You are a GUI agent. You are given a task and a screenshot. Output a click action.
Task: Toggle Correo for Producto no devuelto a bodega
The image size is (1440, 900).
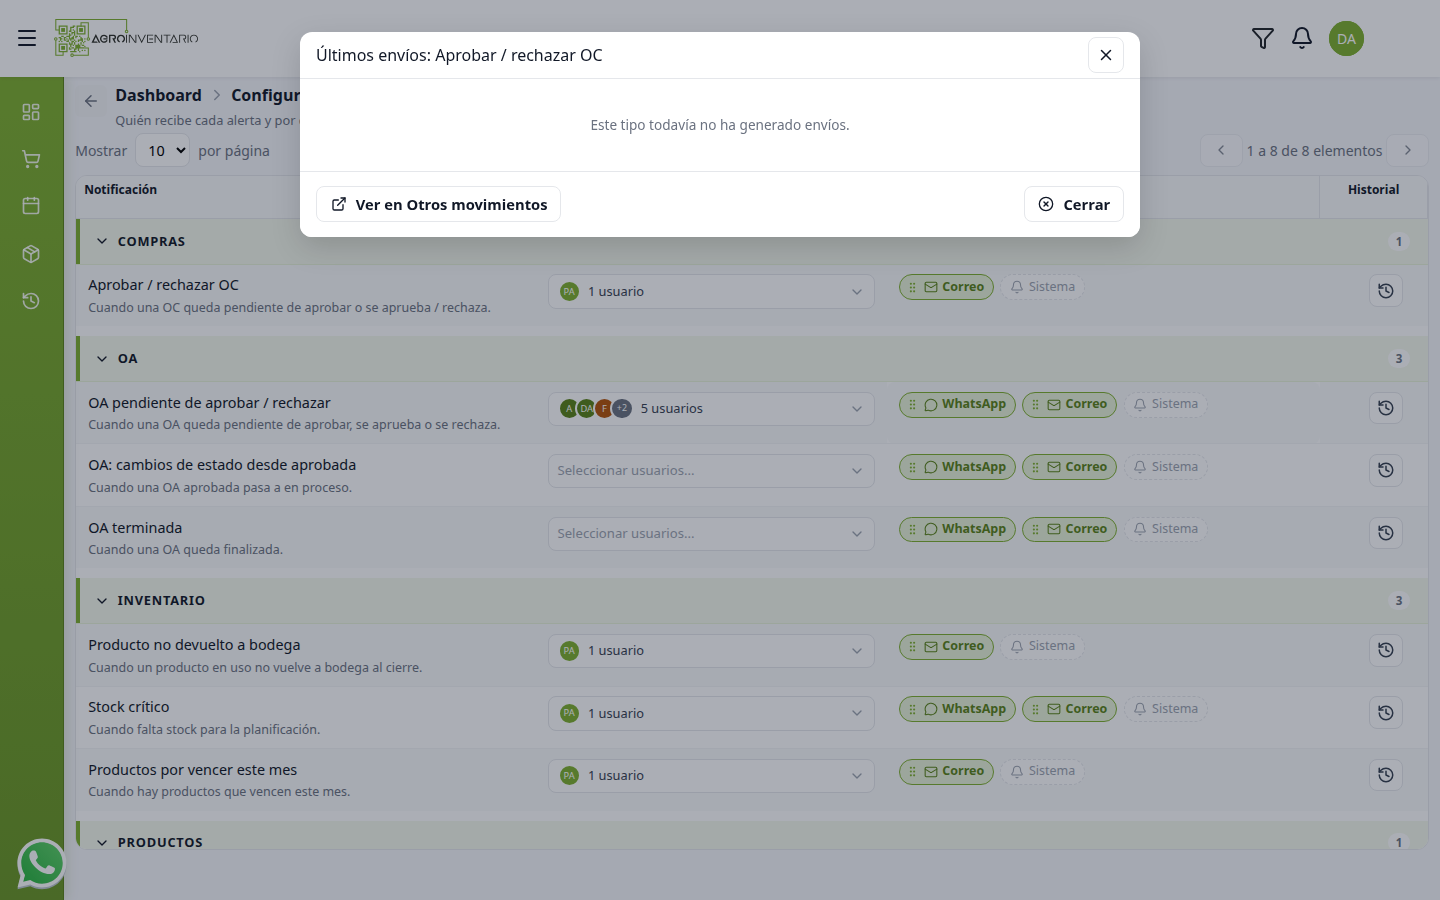tap(946, 646)
